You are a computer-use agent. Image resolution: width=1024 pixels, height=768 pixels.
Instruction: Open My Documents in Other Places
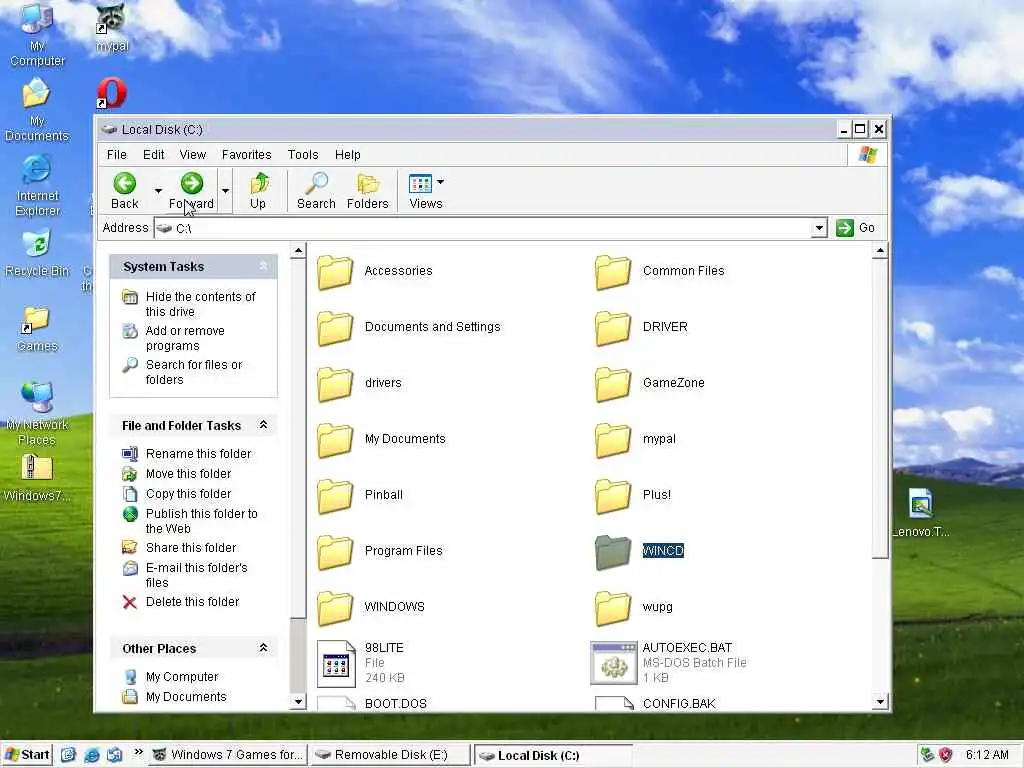tap(185, 697)
